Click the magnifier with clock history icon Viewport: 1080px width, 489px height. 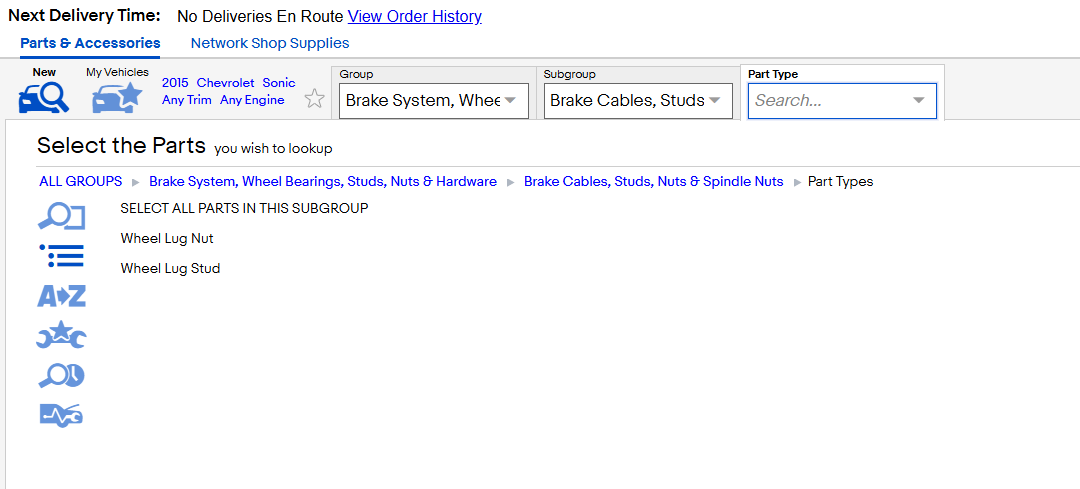61,375
